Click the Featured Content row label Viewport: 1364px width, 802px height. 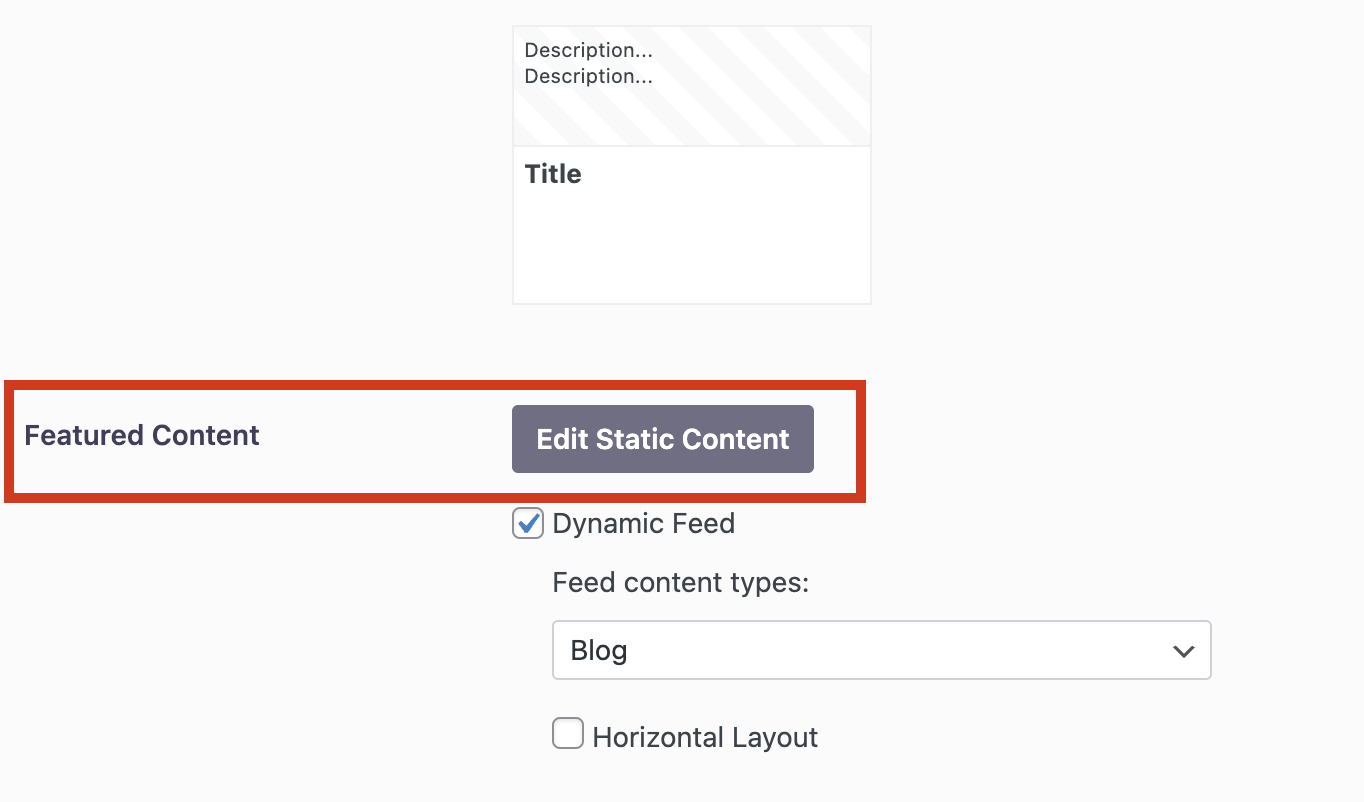[142, 435]
